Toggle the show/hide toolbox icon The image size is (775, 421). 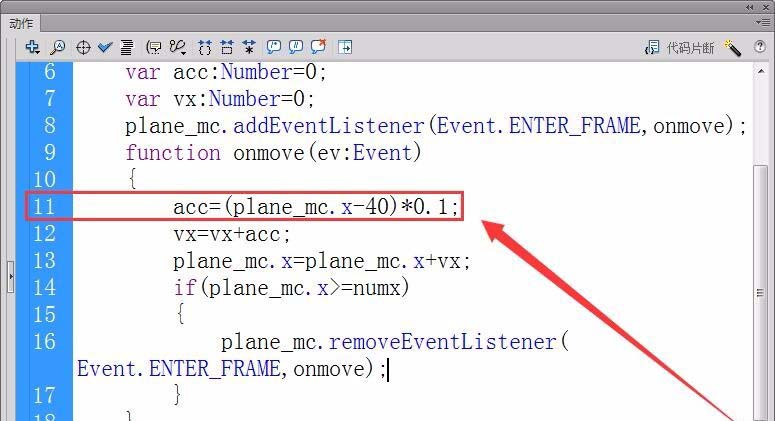345,47
